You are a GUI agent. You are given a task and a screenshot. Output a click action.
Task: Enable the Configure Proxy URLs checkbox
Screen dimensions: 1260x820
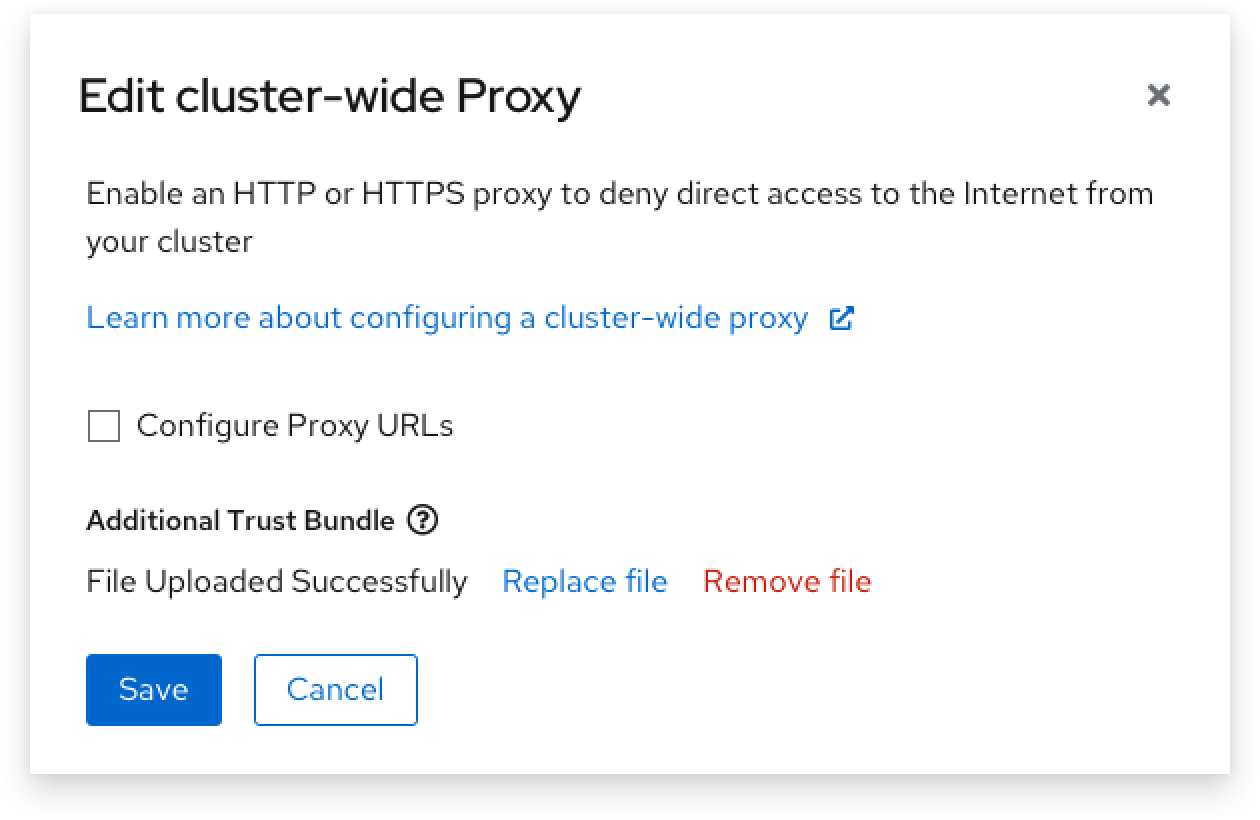point(104,426)
